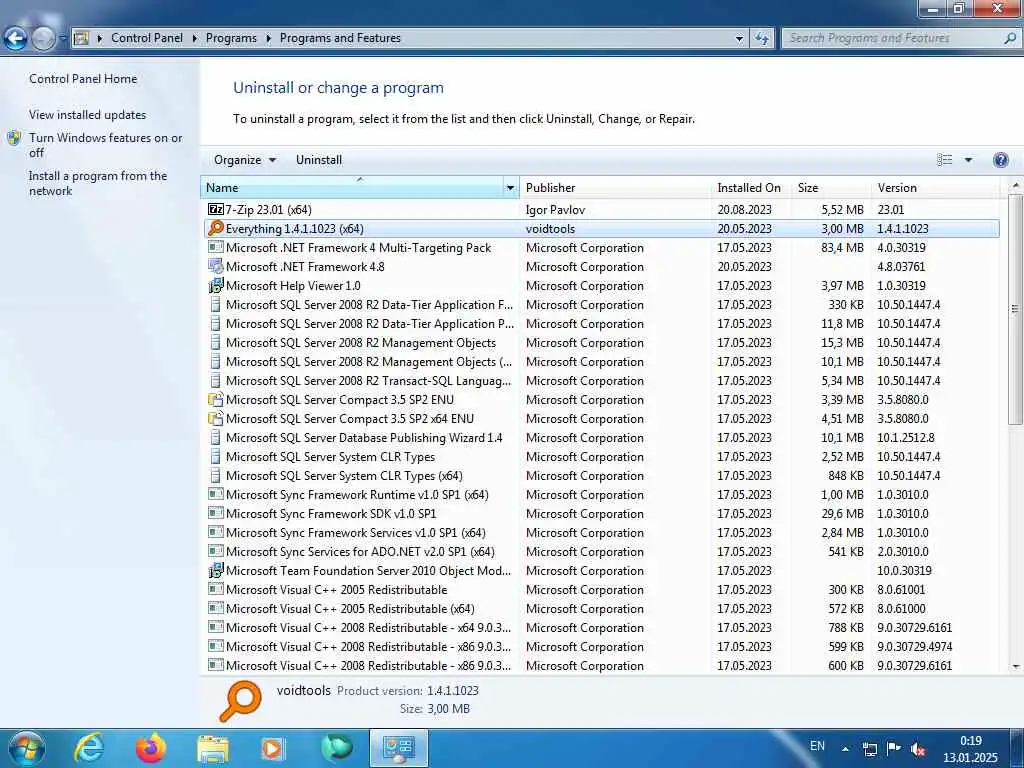The image size is (1024, 768).
Task: Click the Control Panel icon in address bar
Action: pos(81,39)
